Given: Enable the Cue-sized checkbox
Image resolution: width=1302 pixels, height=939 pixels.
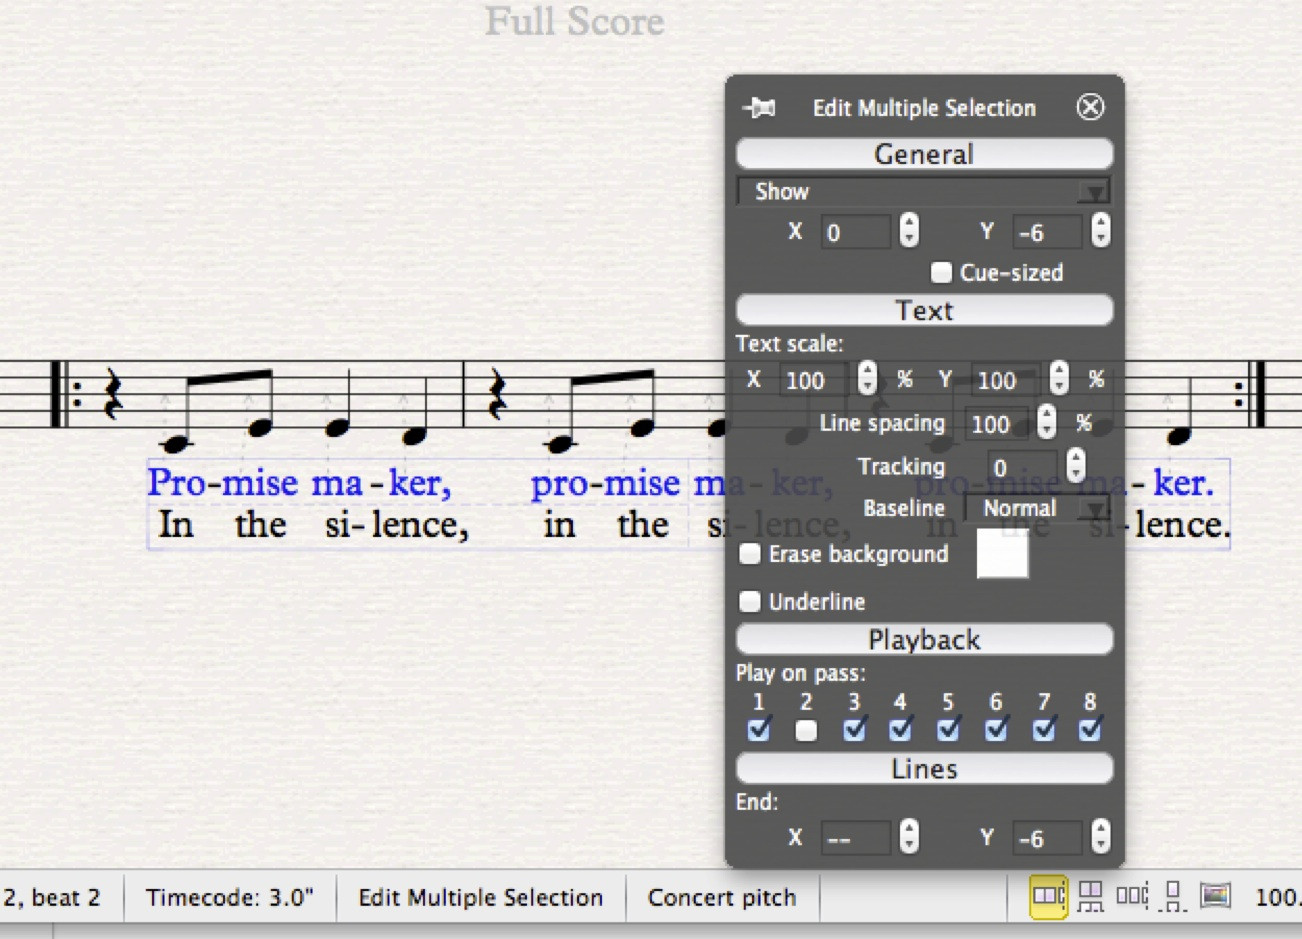Looking at the screenshot, I should click(940, 272).
